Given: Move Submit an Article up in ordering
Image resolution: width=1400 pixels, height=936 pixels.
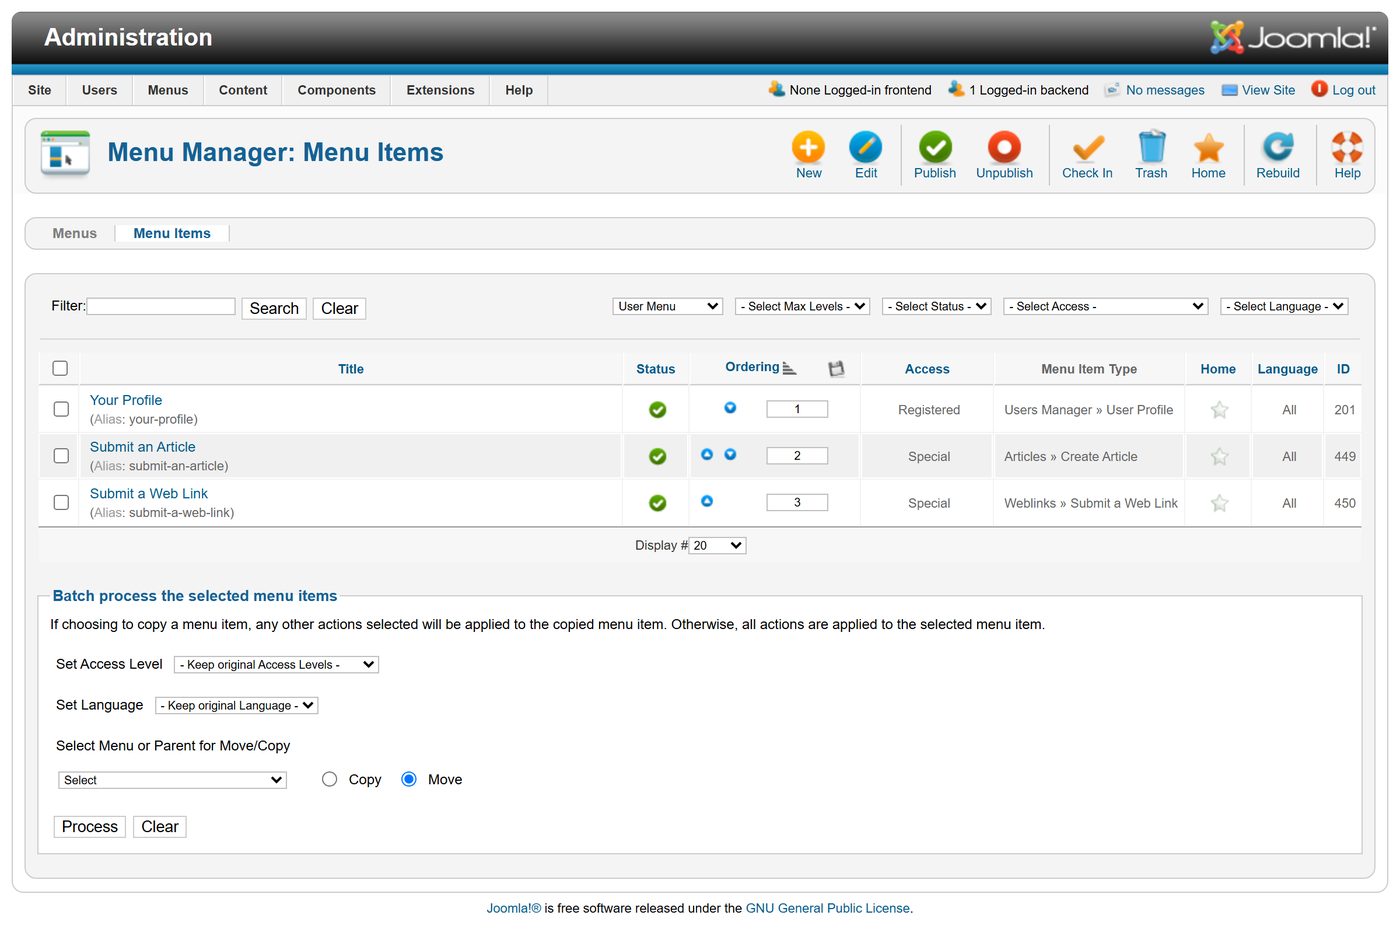Looking at the screenshot, I should click(x=707, y=455).
